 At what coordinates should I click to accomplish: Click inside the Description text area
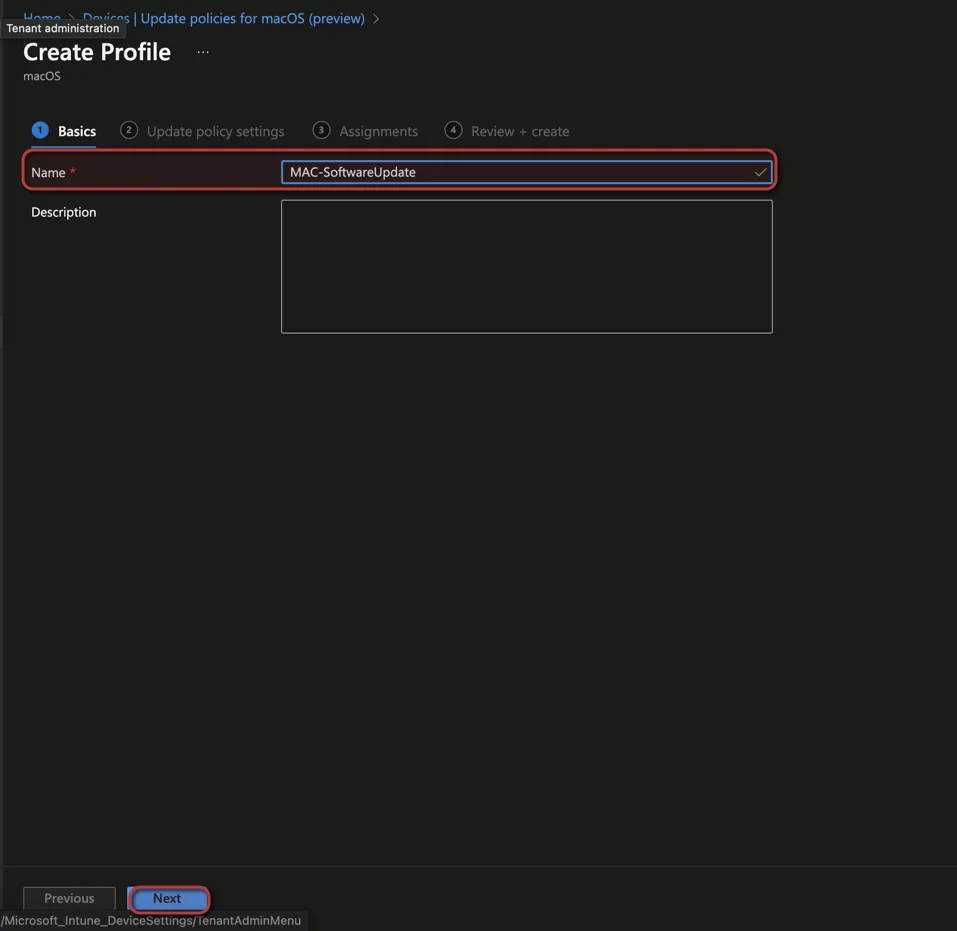527,267
